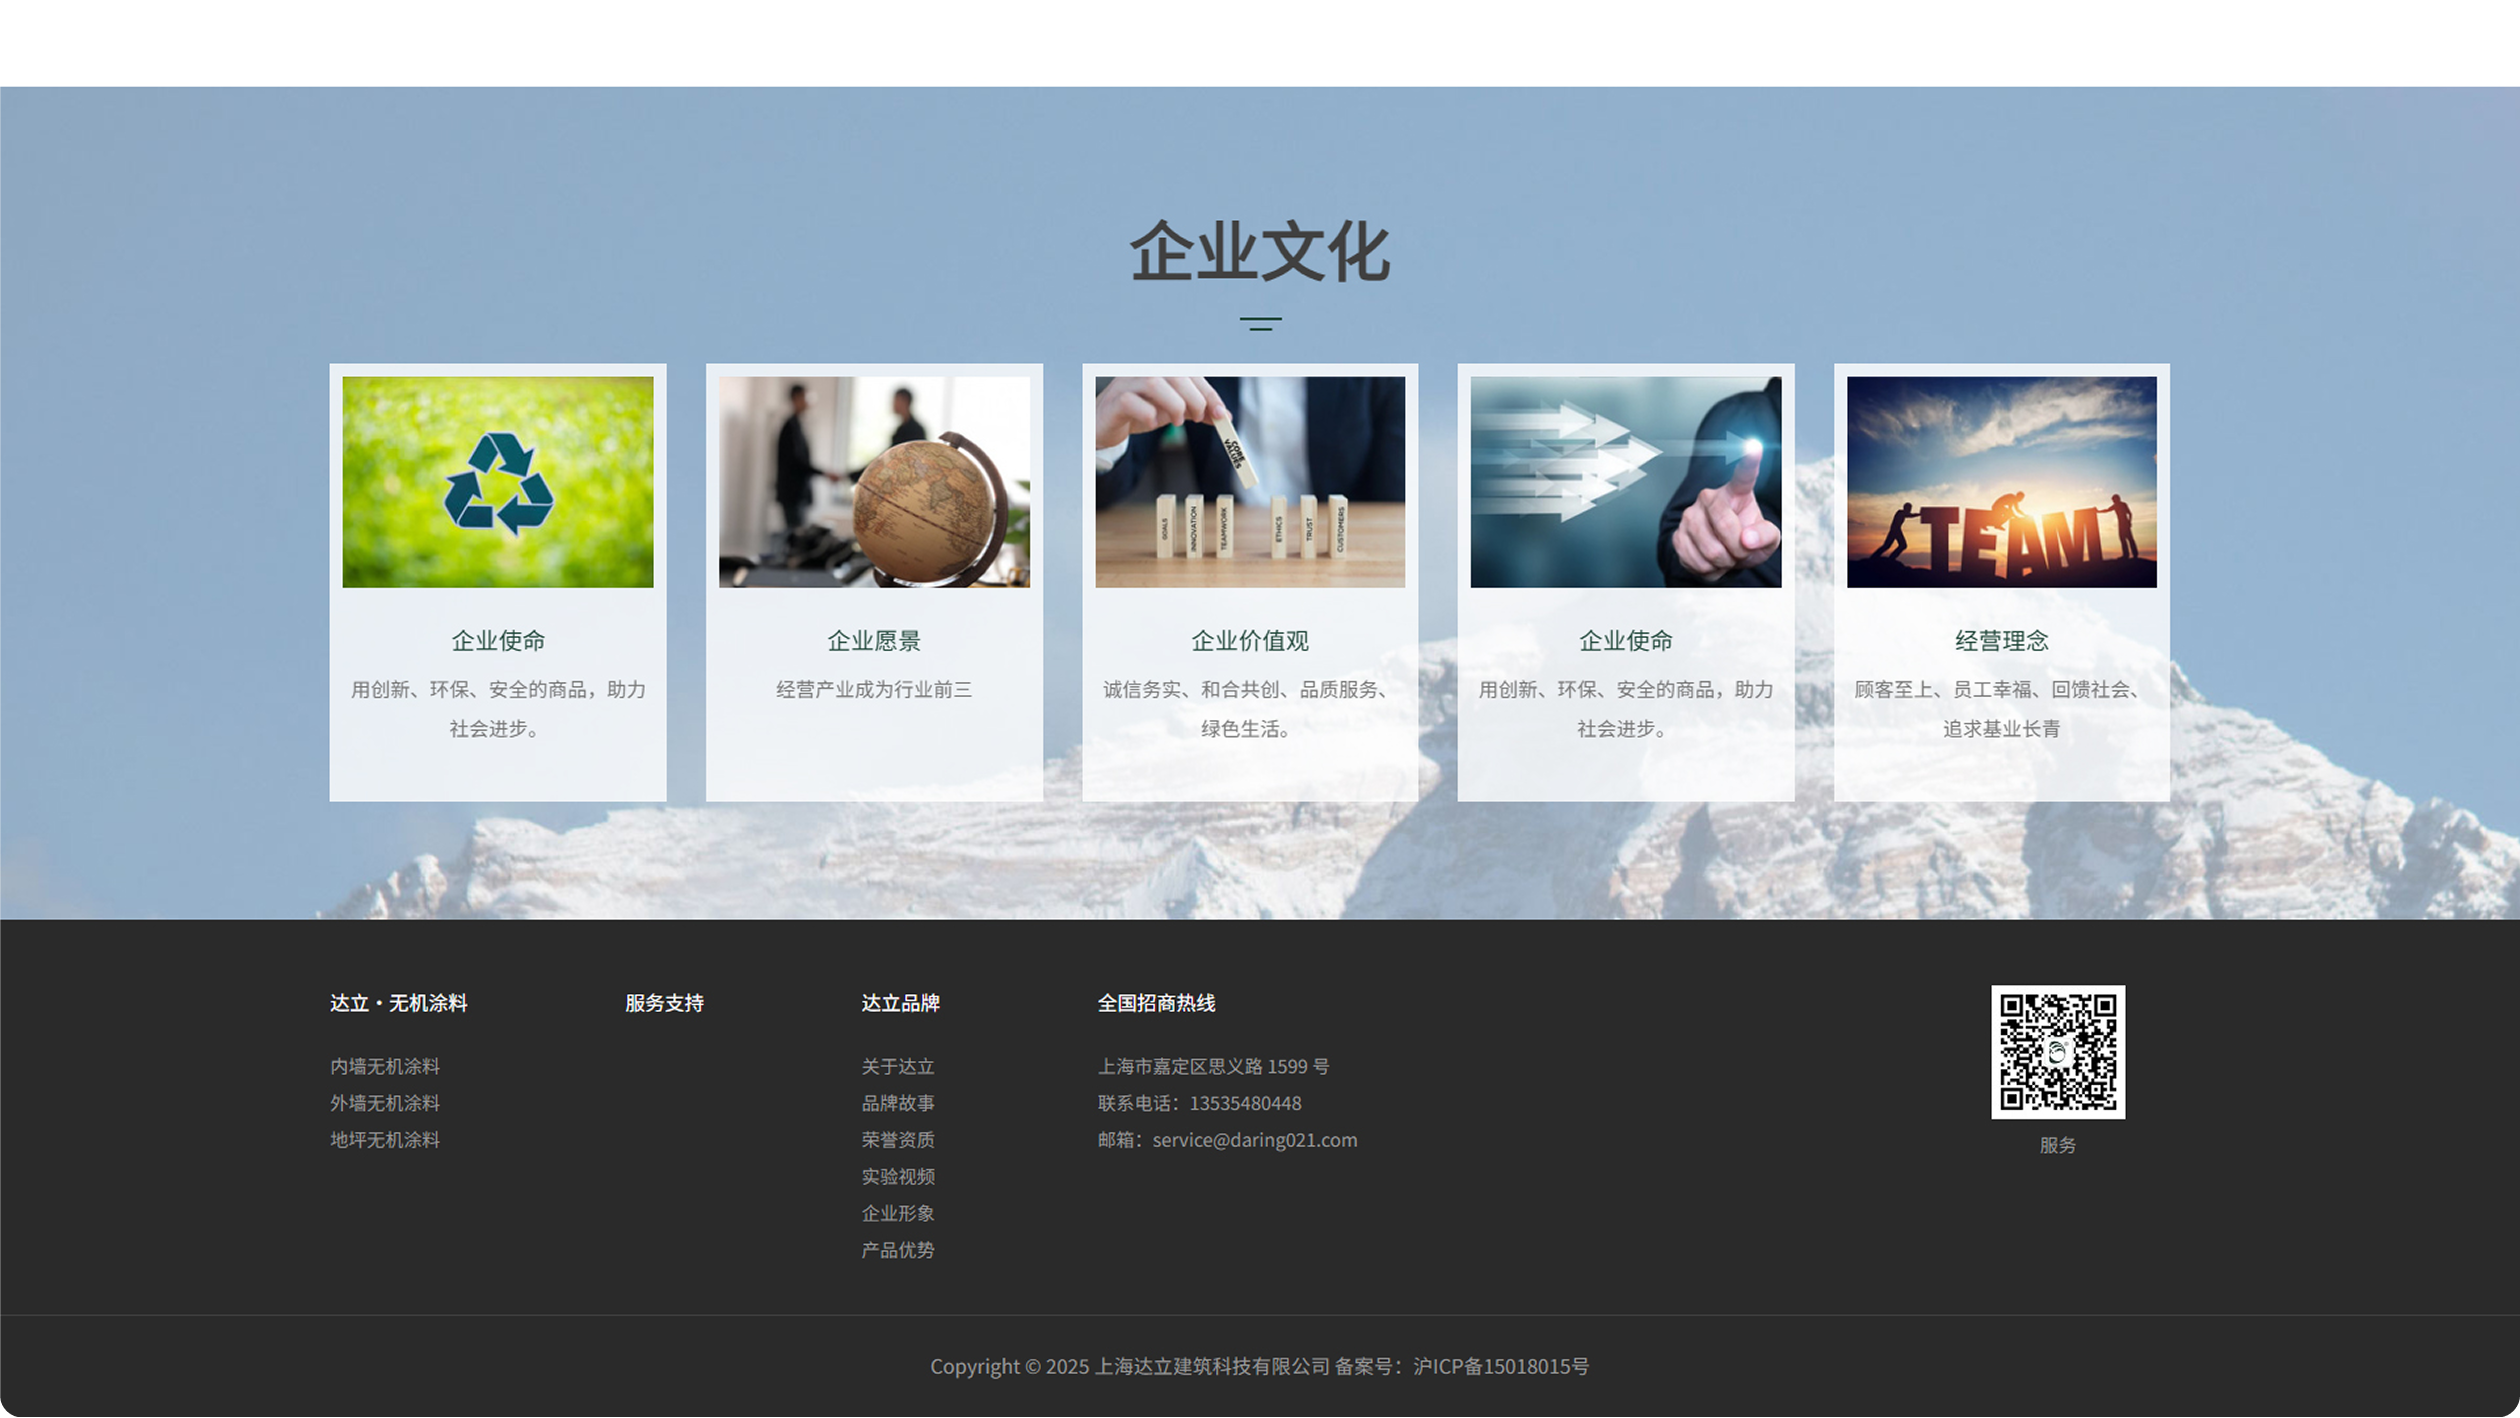Click the service@daring021.com email address
Screen dimensions: 2520x1418
[1253, 1140]
